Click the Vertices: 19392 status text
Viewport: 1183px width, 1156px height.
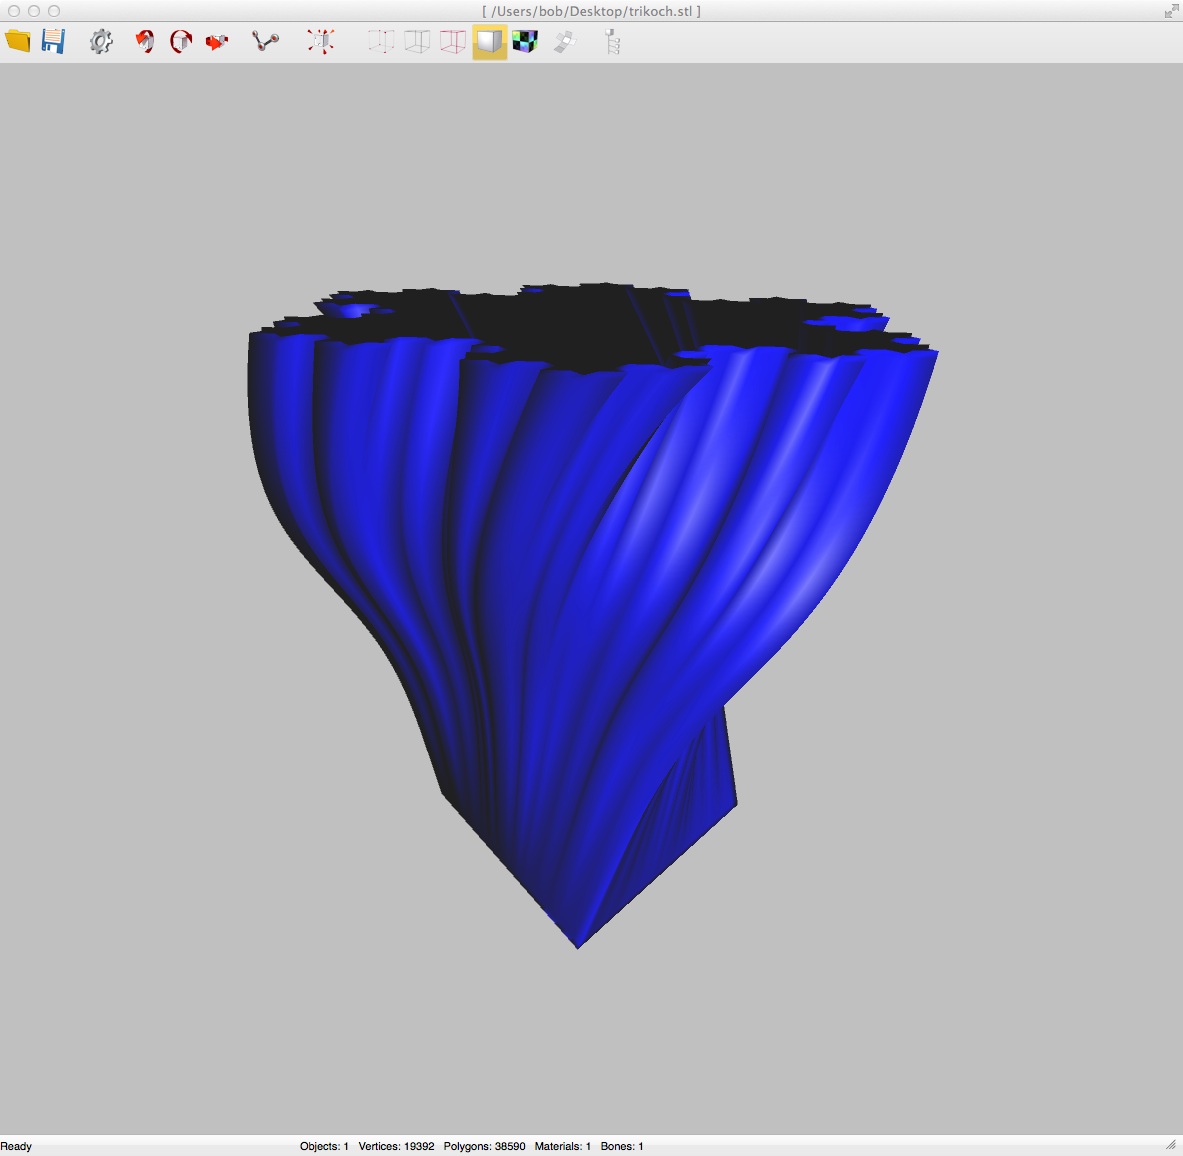[x=396, y=1146]
